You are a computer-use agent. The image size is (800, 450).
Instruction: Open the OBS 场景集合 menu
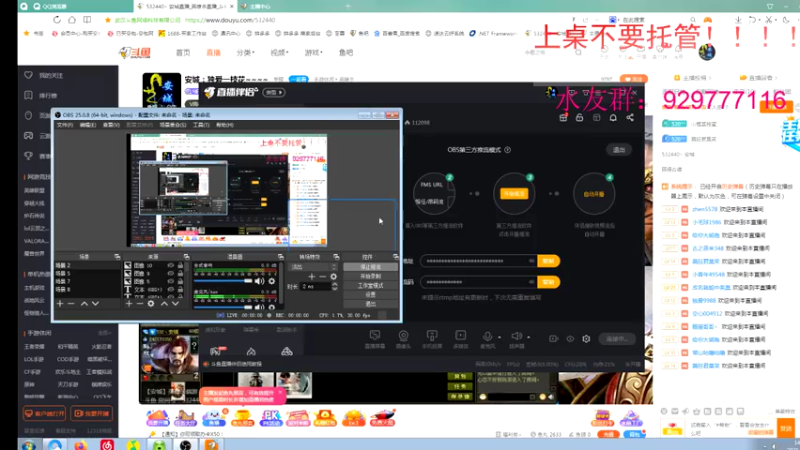172,125
